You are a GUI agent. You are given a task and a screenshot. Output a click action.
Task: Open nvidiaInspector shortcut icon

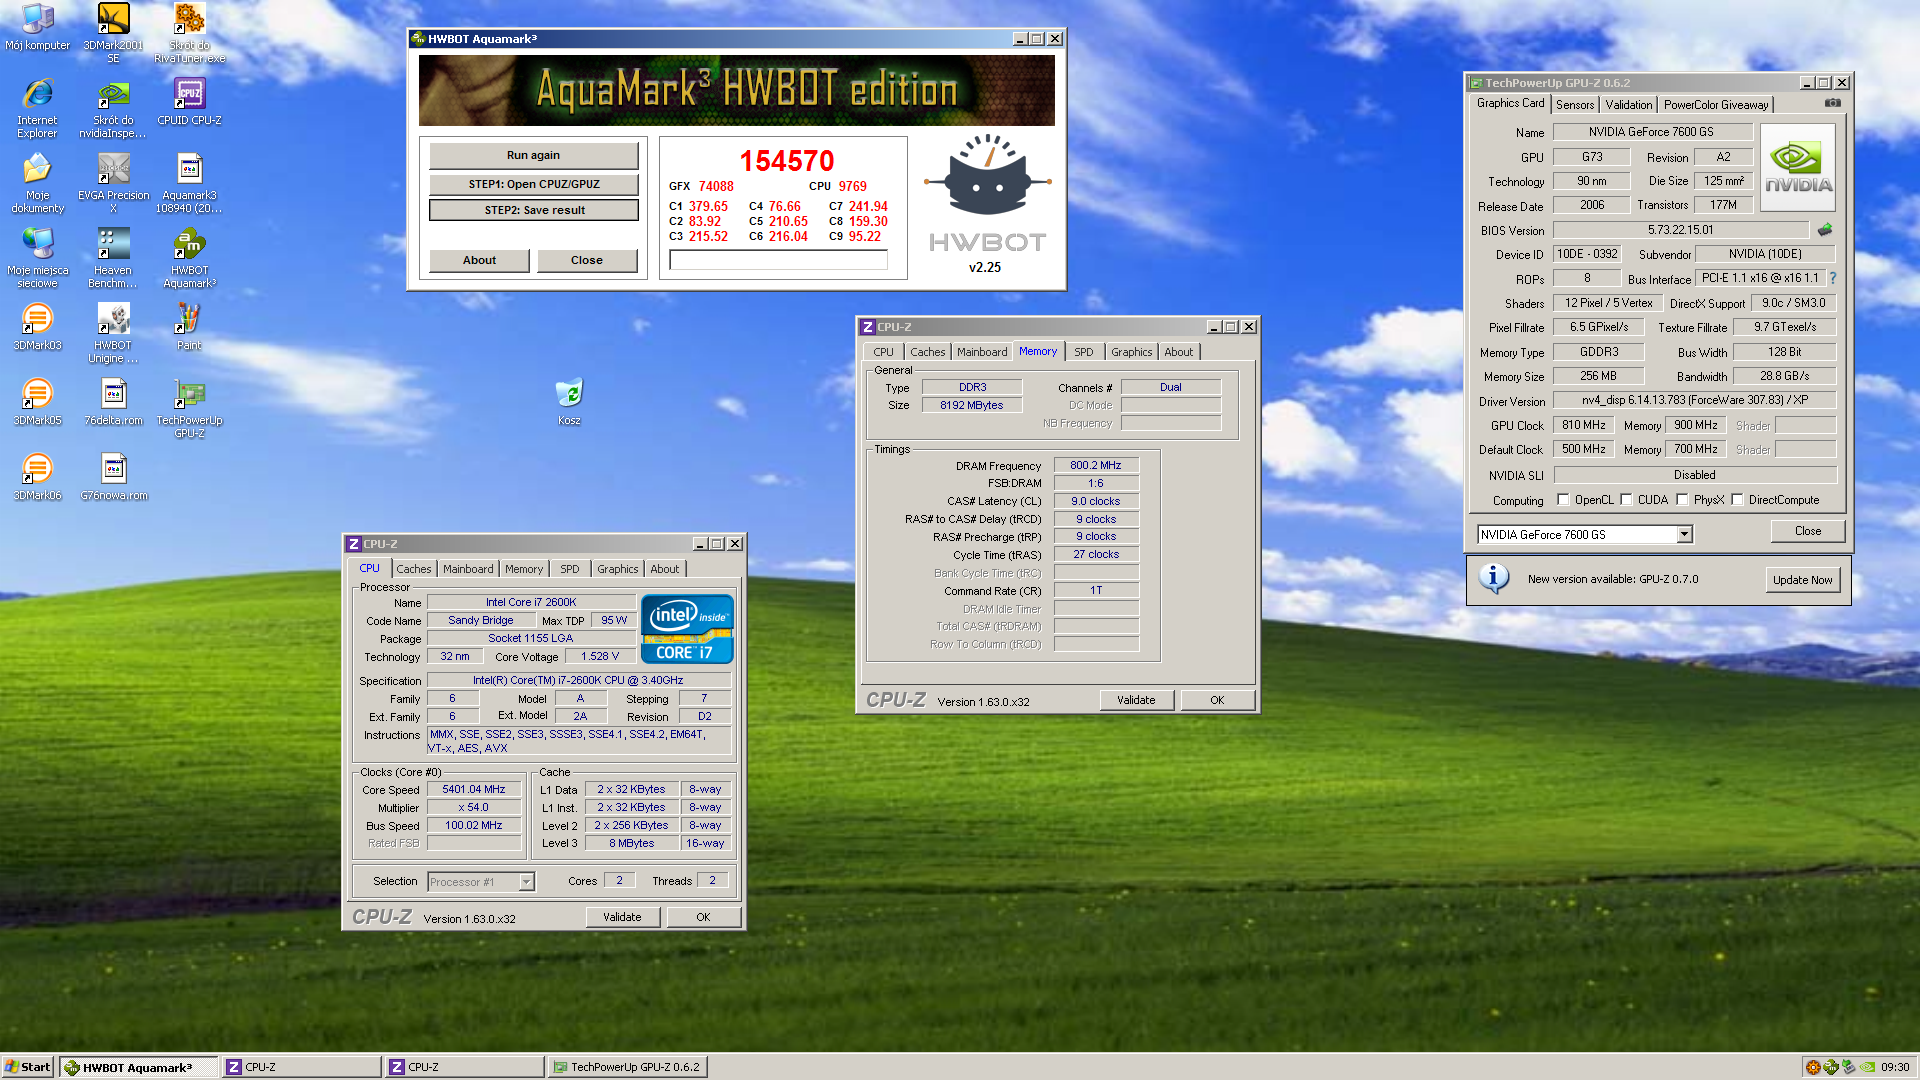point(113,108)
